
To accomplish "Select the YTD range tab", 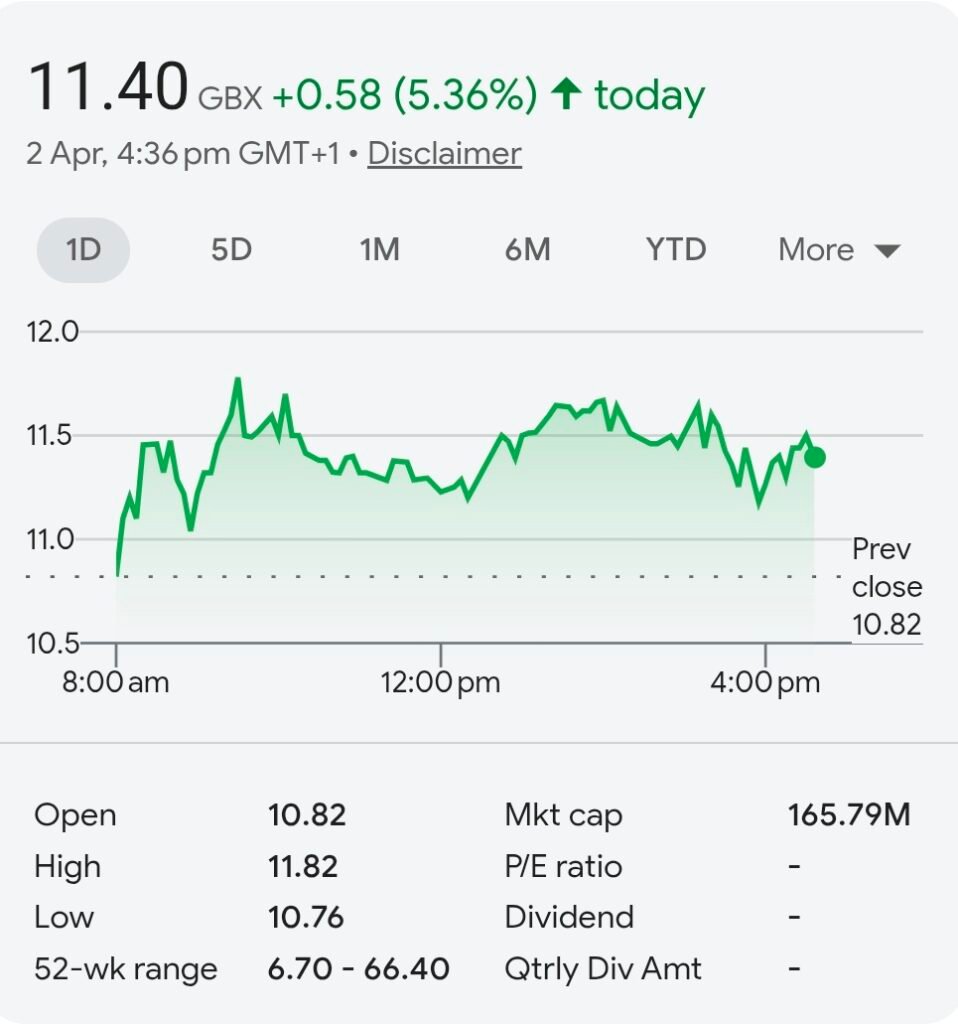I will coord(676,250).
